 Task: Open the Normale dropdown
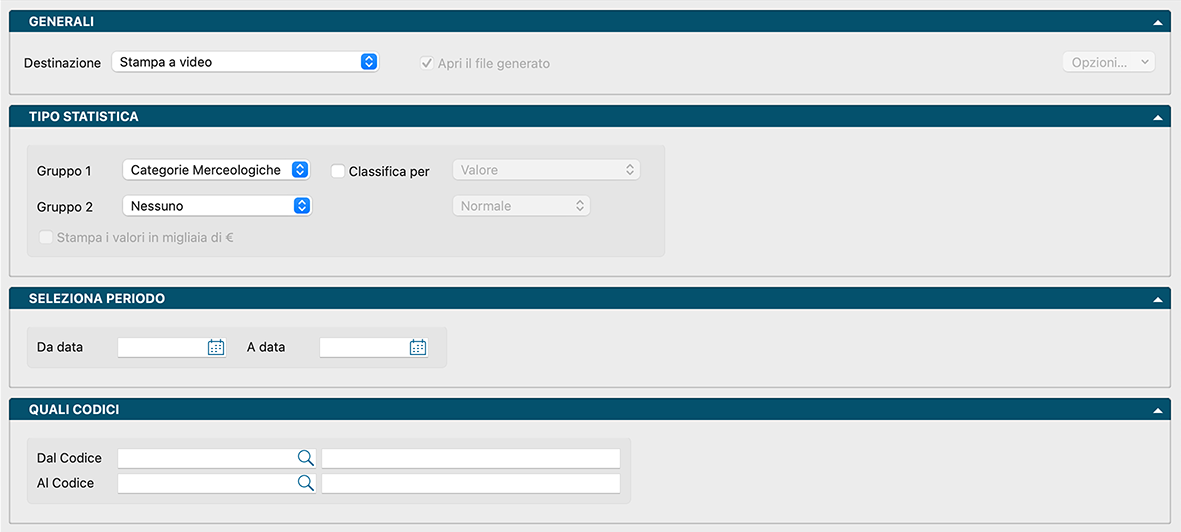[521, 206]
